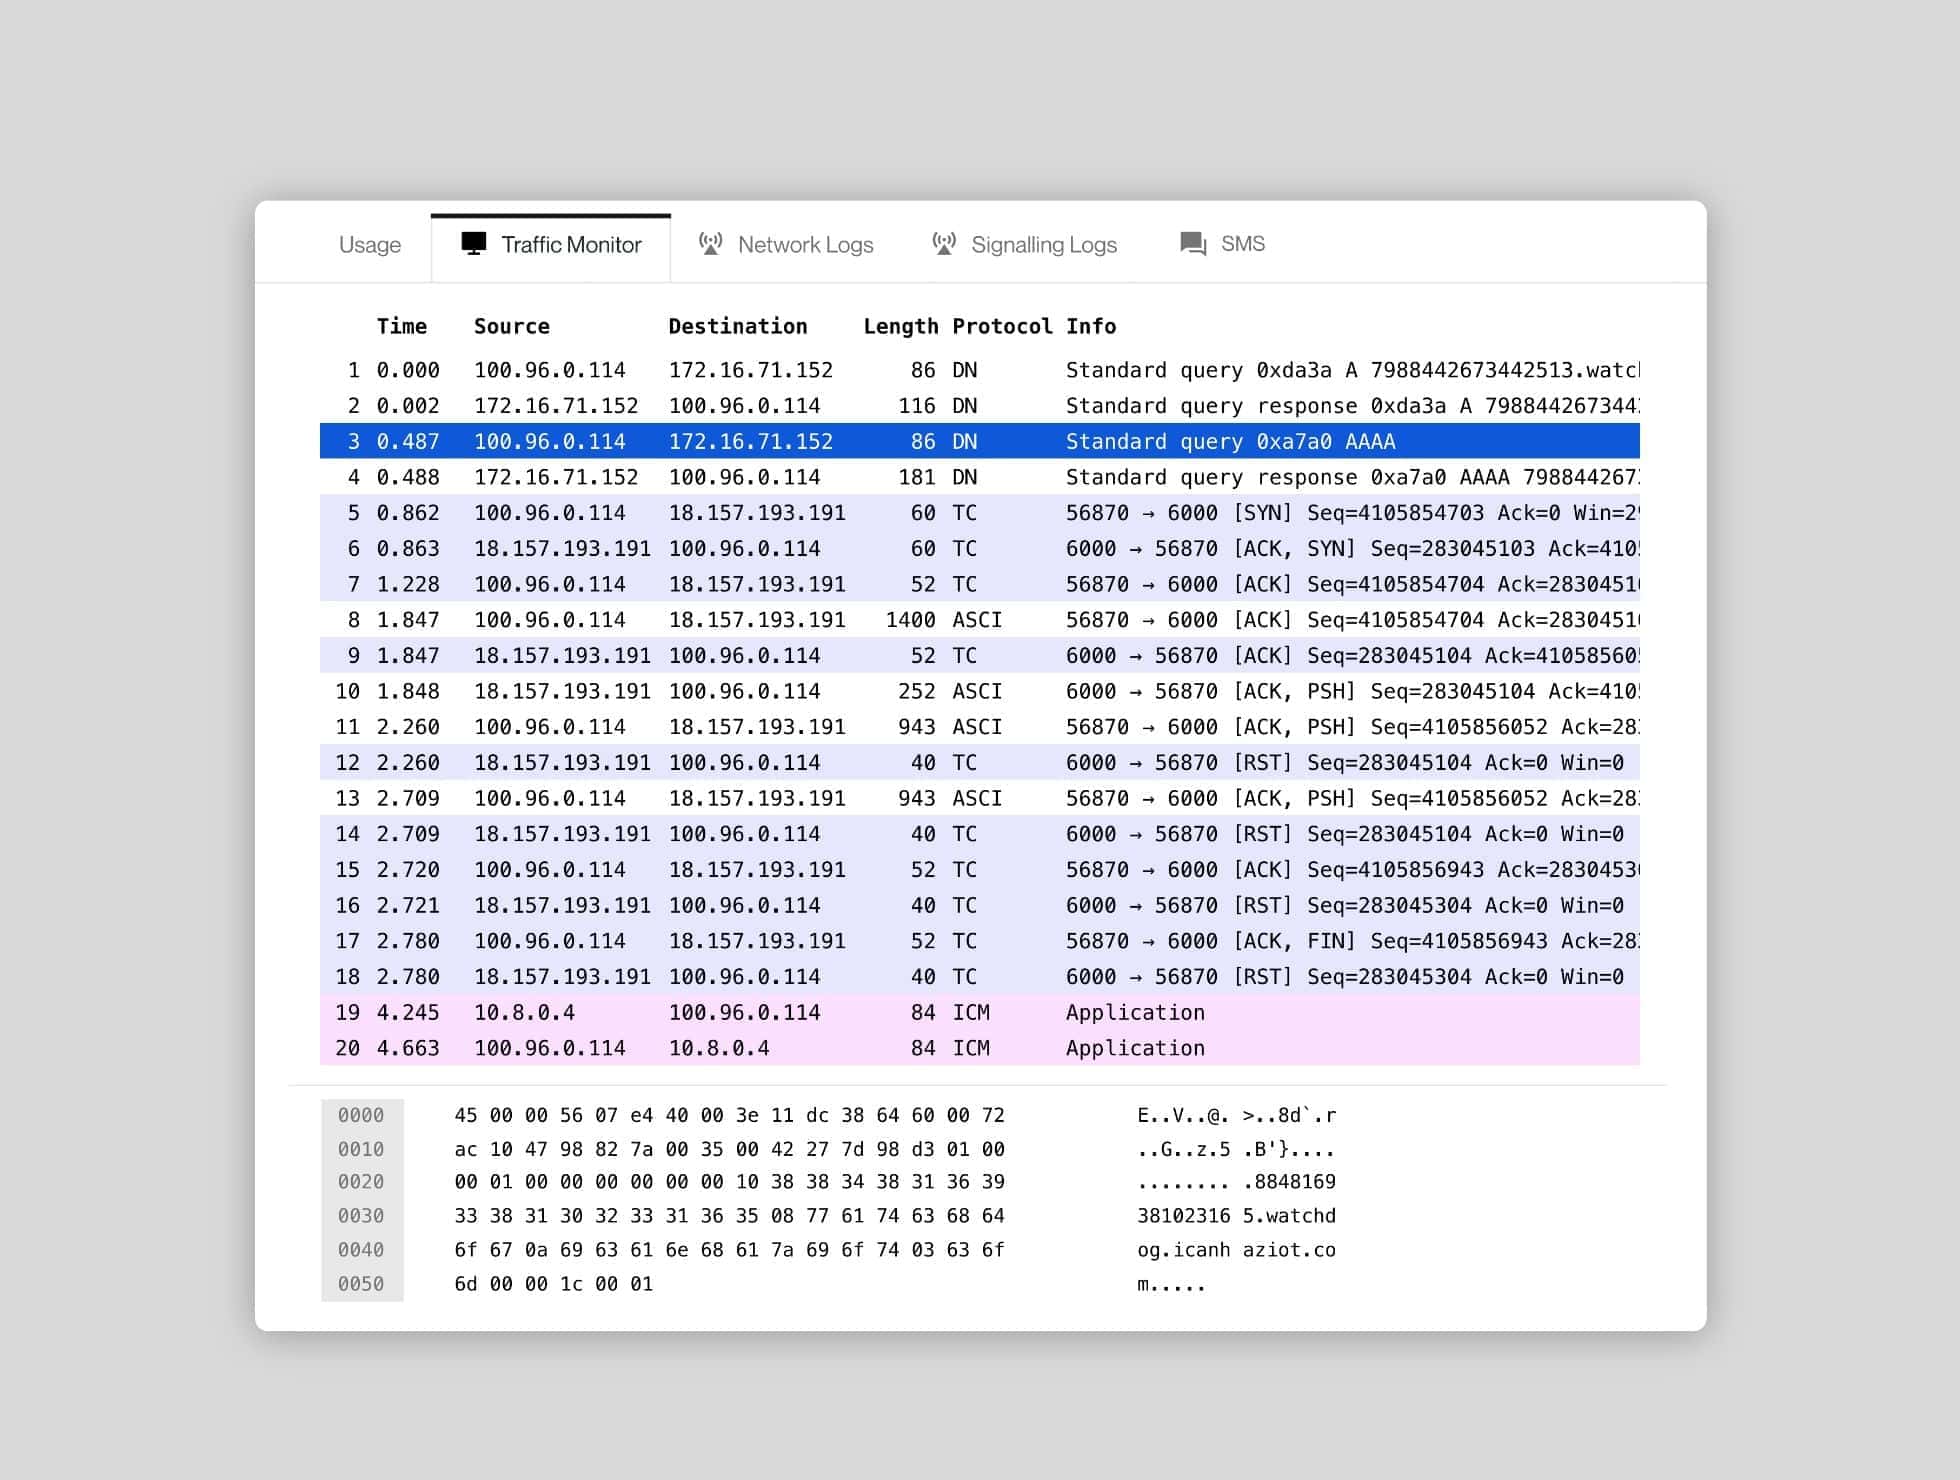This screenshot has width=1960, height=1480.
Task: Open the Signalling Logs tab
Action: [x=1043, y=243]
